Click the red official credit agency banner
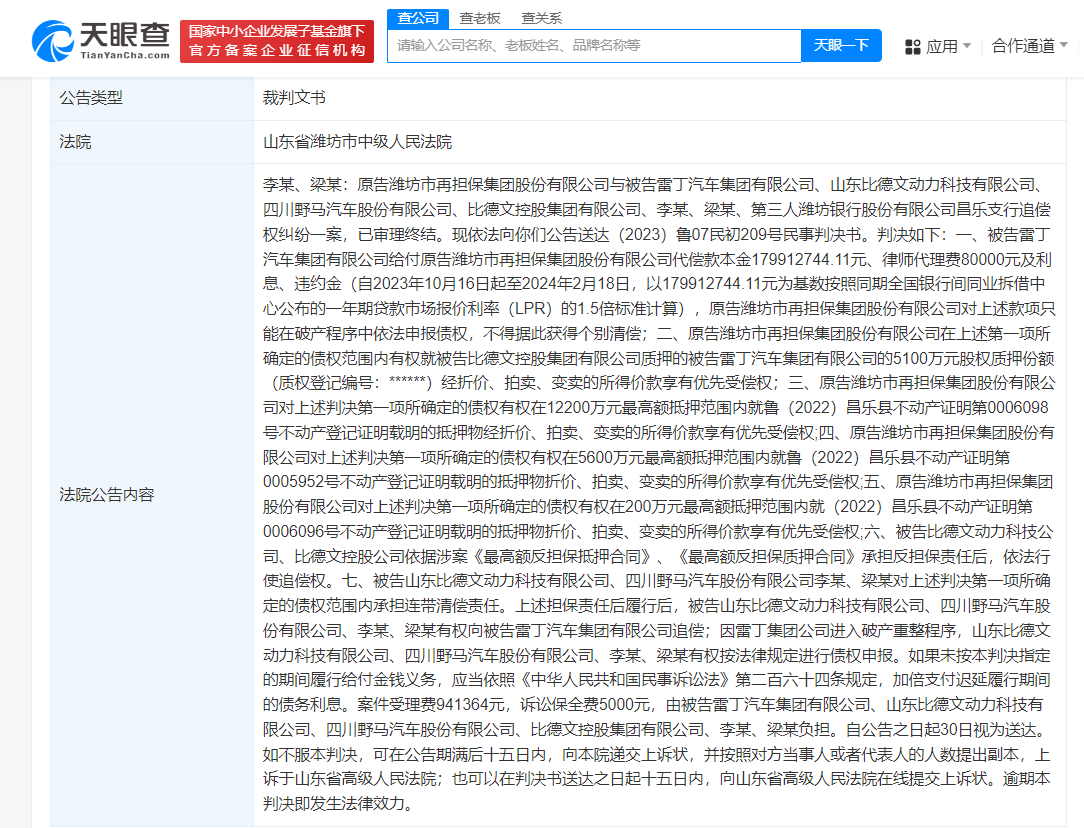 tap(277, 41)
